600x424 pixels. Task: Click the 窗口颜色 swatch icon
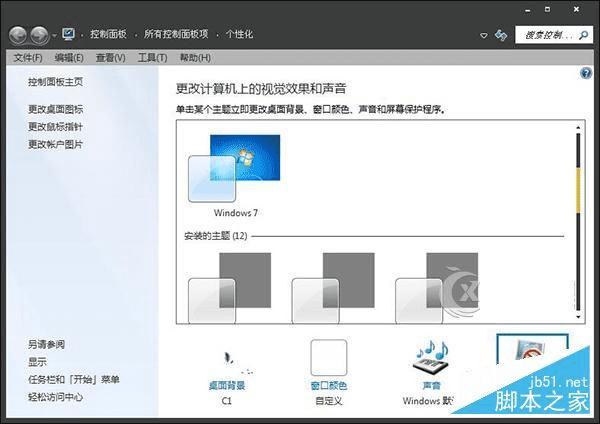(329, 357)
